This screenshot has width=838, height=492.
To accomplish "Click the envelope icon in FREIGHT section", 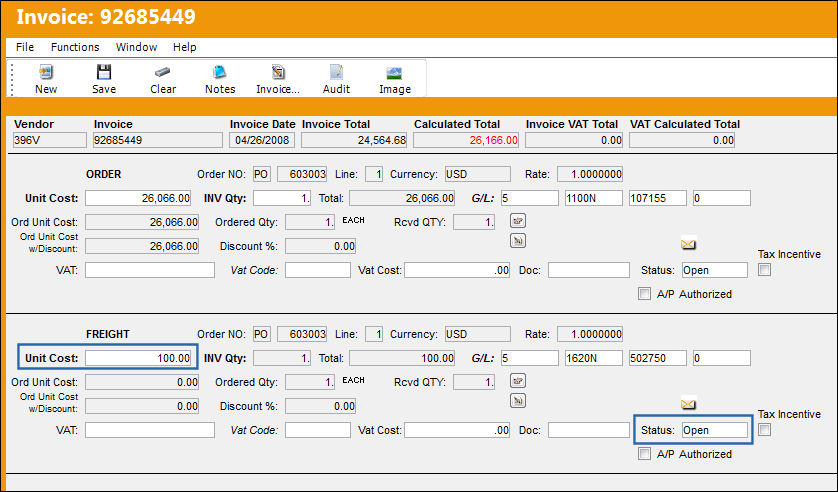I will point(688,404).
